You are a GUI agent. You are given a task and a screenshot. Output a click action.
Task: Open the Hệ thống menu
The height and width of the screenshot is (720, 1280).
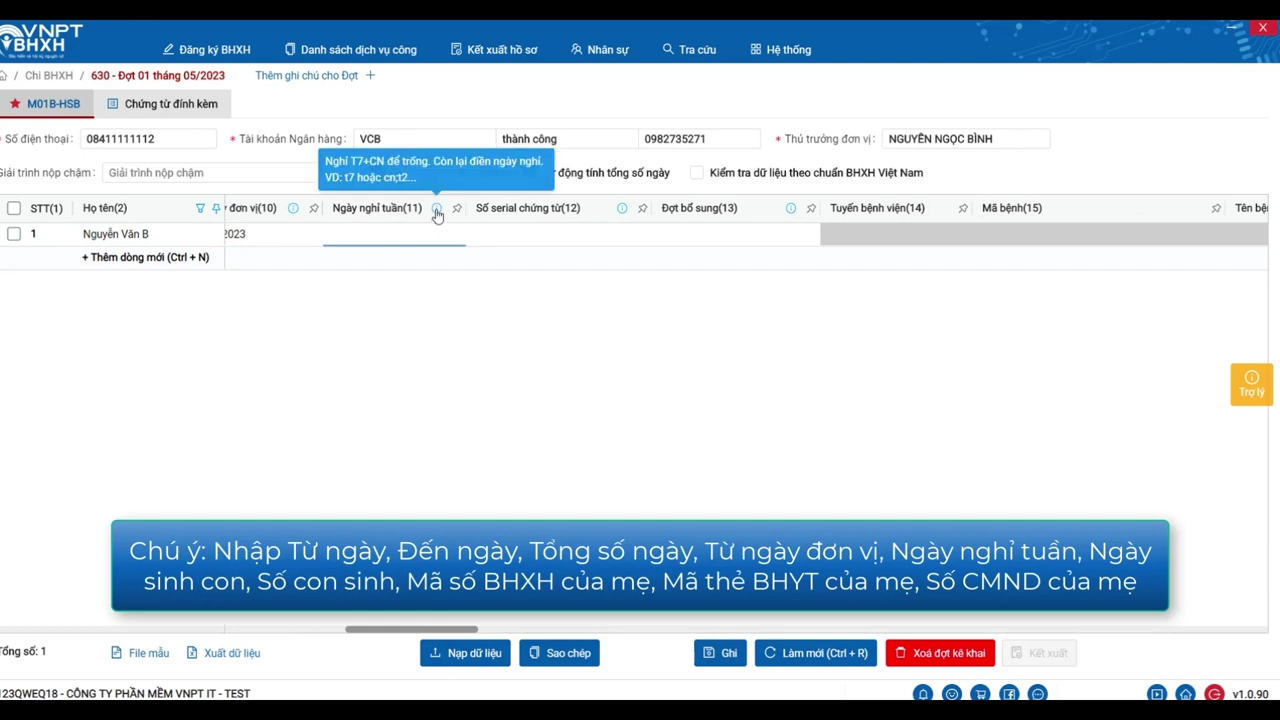(780, 49)
